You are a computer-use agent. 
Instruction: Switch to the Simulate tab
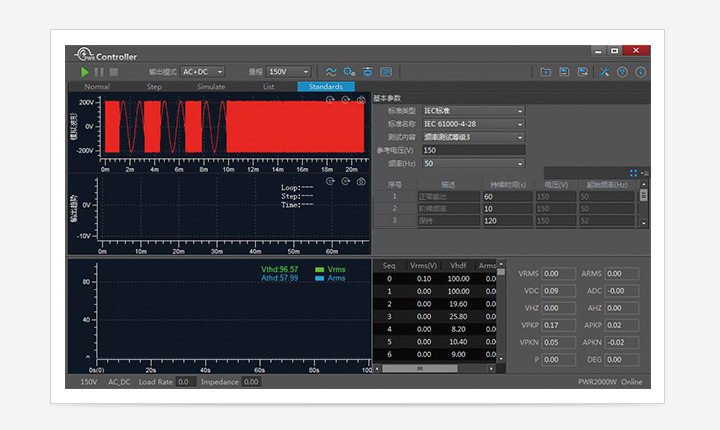[x=211, y=87]
